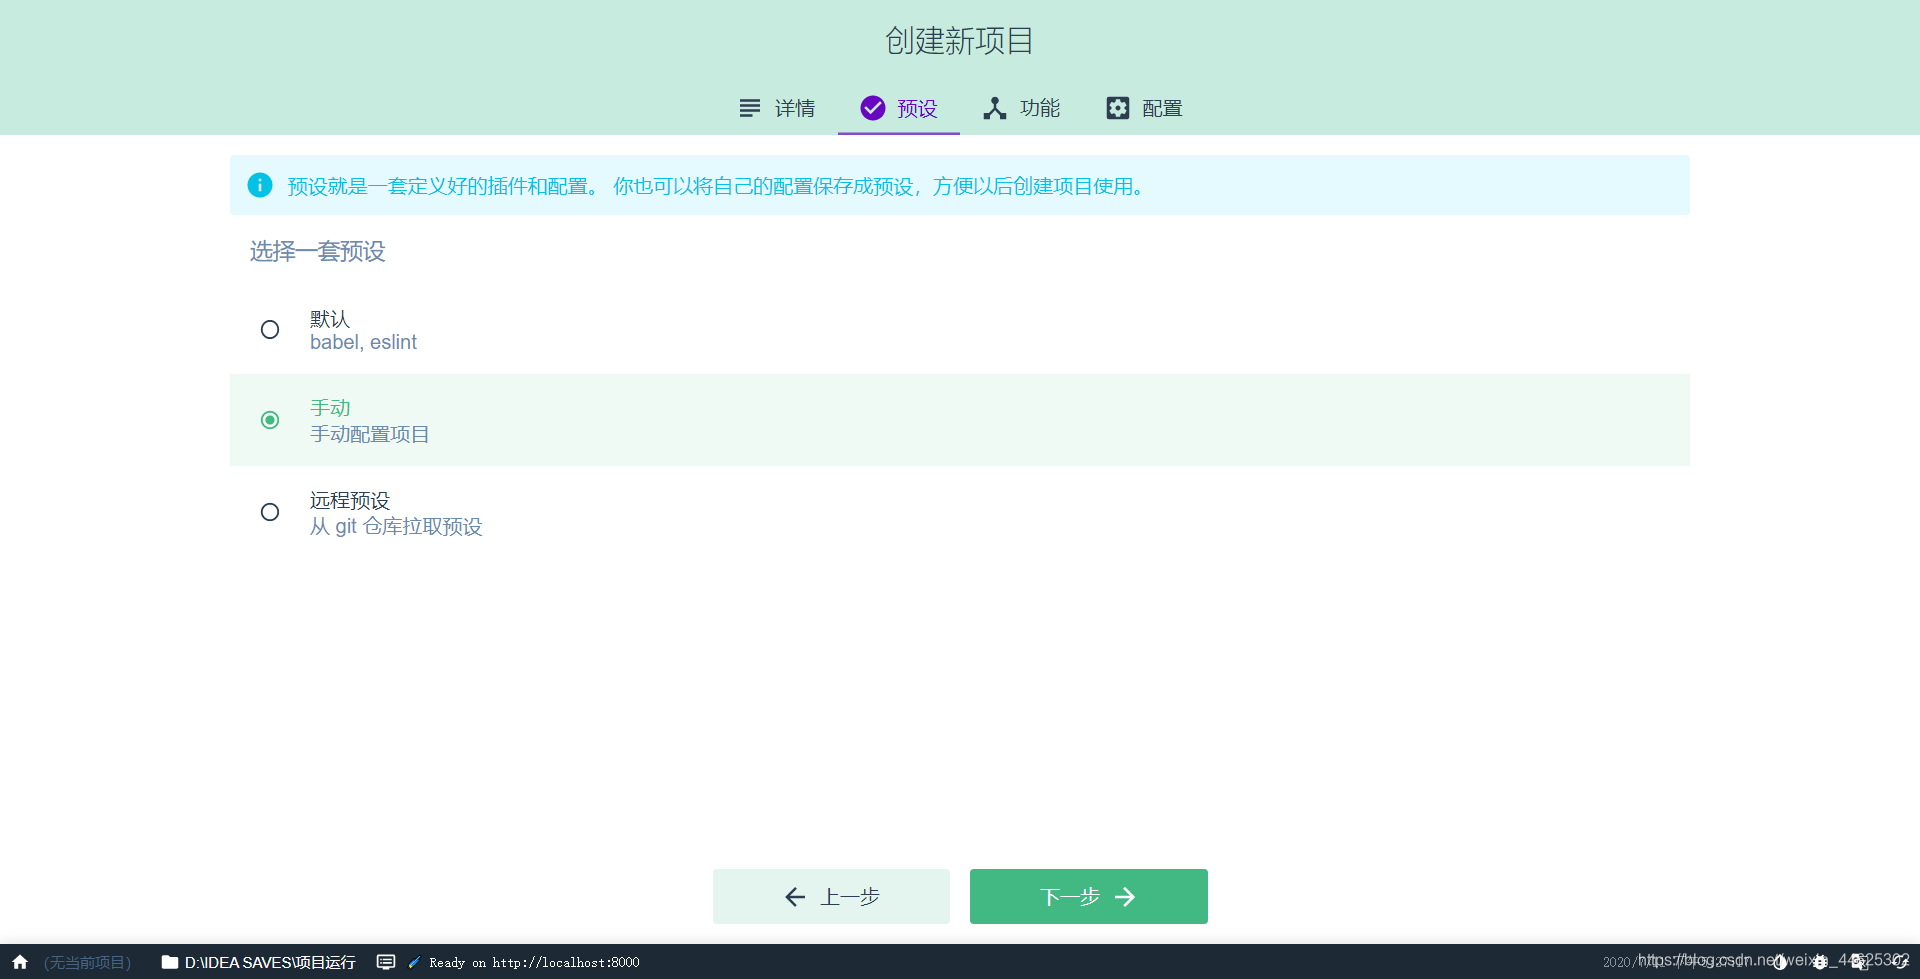Click the info icon in the preset notice
The image size is (1920, 979).
(260, 185)
